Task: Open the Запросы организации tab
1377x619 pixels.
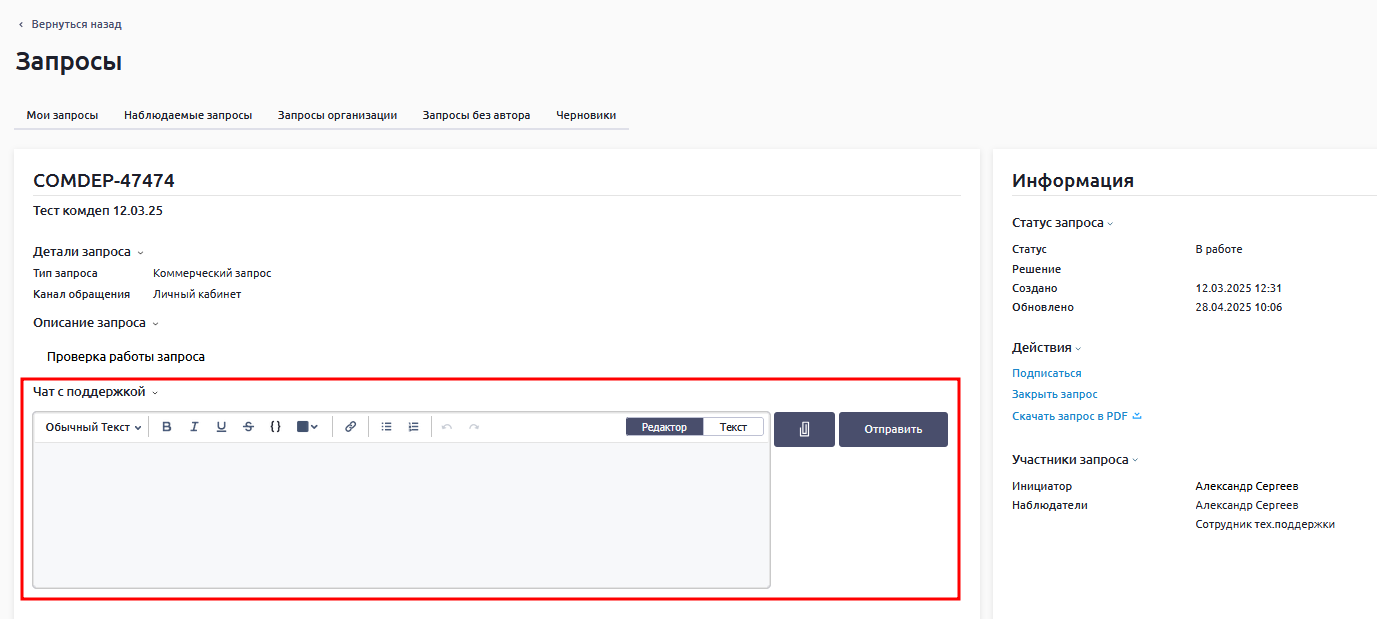Action: pyautogui.click(x=337, y=115)
